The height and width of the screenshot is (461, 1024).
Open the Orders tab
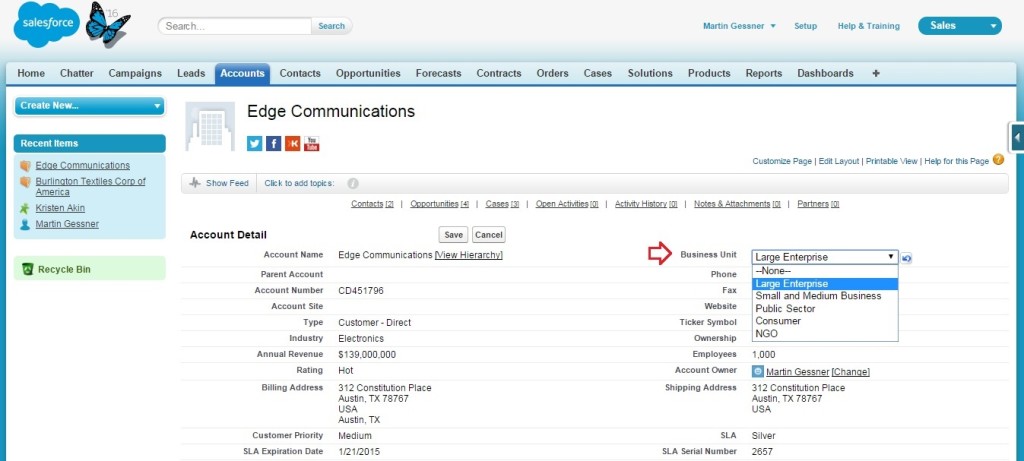coord(552,73)
